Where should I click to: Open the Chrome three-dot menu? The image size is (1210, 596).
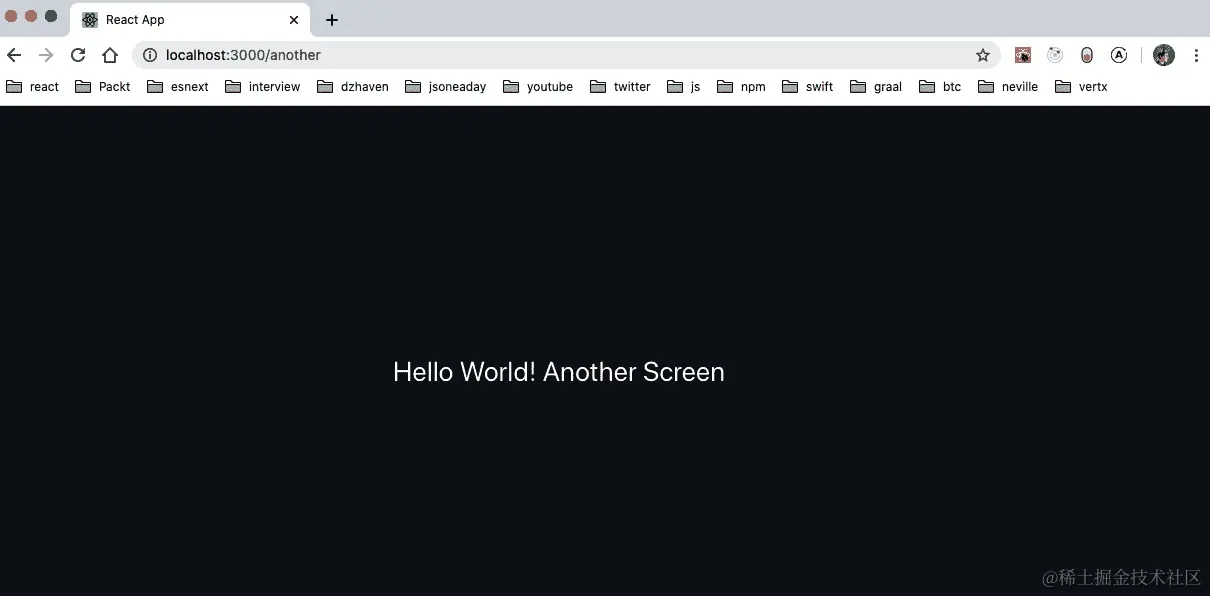point(1196,55)
